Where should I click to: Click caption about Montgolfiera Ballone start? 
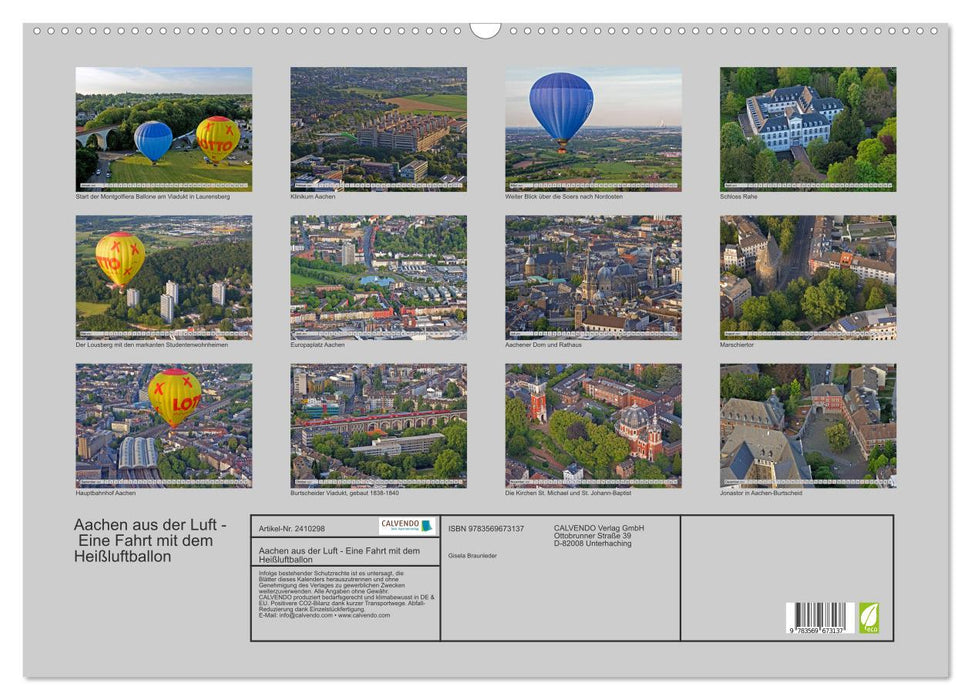[x=152, y=196]
